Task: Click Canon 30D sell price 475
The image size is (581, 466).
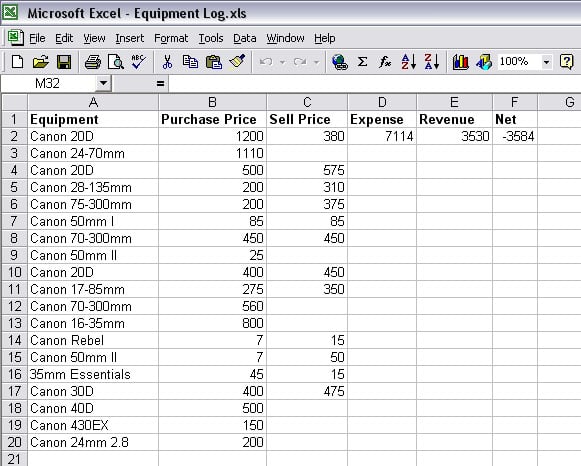Action: click(307, 391)
